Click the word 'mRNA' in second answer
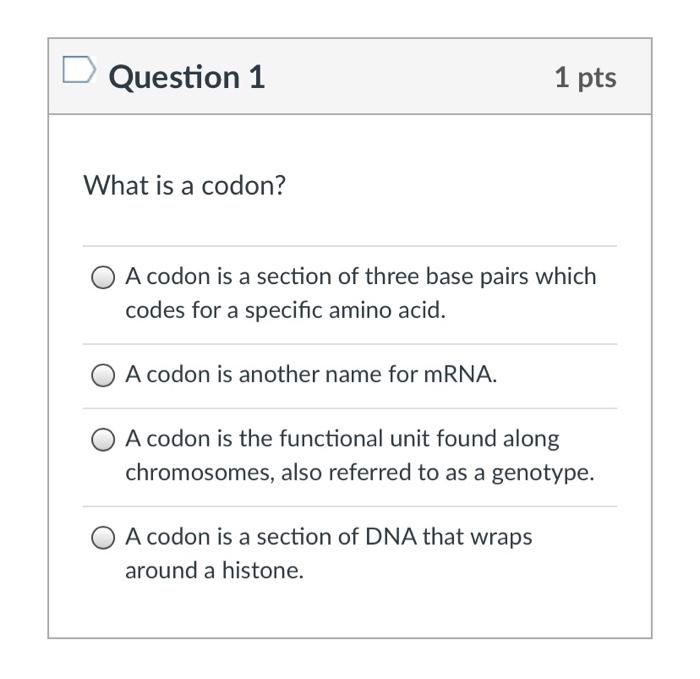The height and width of the screenshot is (679, 700). coord(460,374)
